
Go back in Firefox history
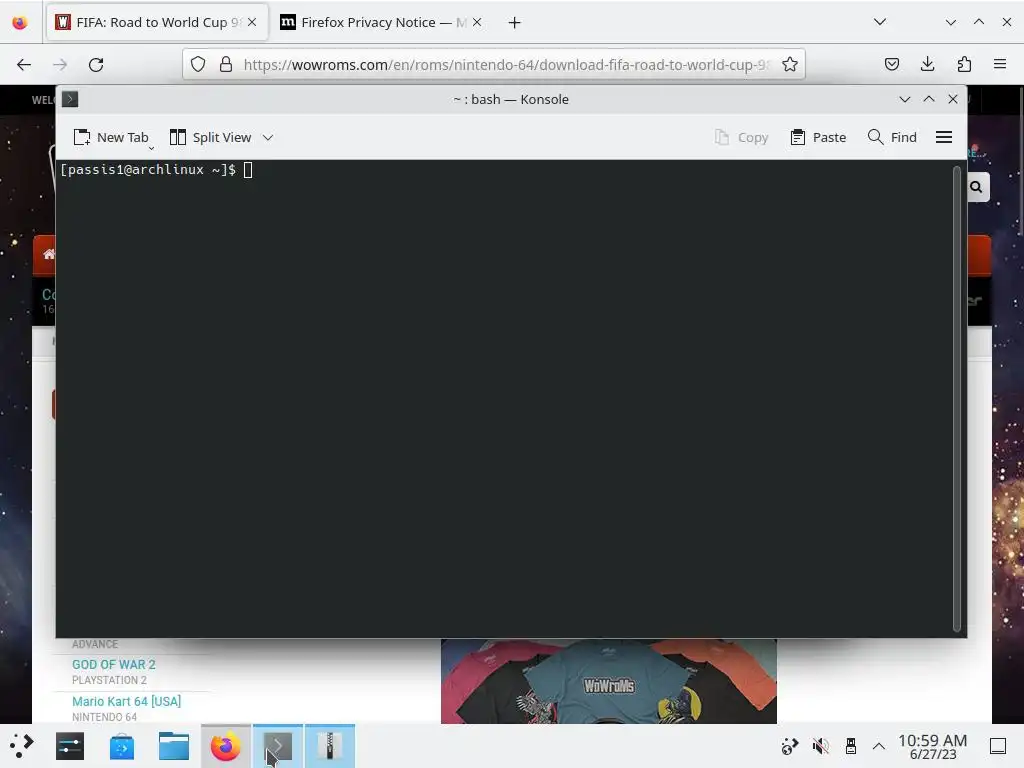tap(24, 65)
